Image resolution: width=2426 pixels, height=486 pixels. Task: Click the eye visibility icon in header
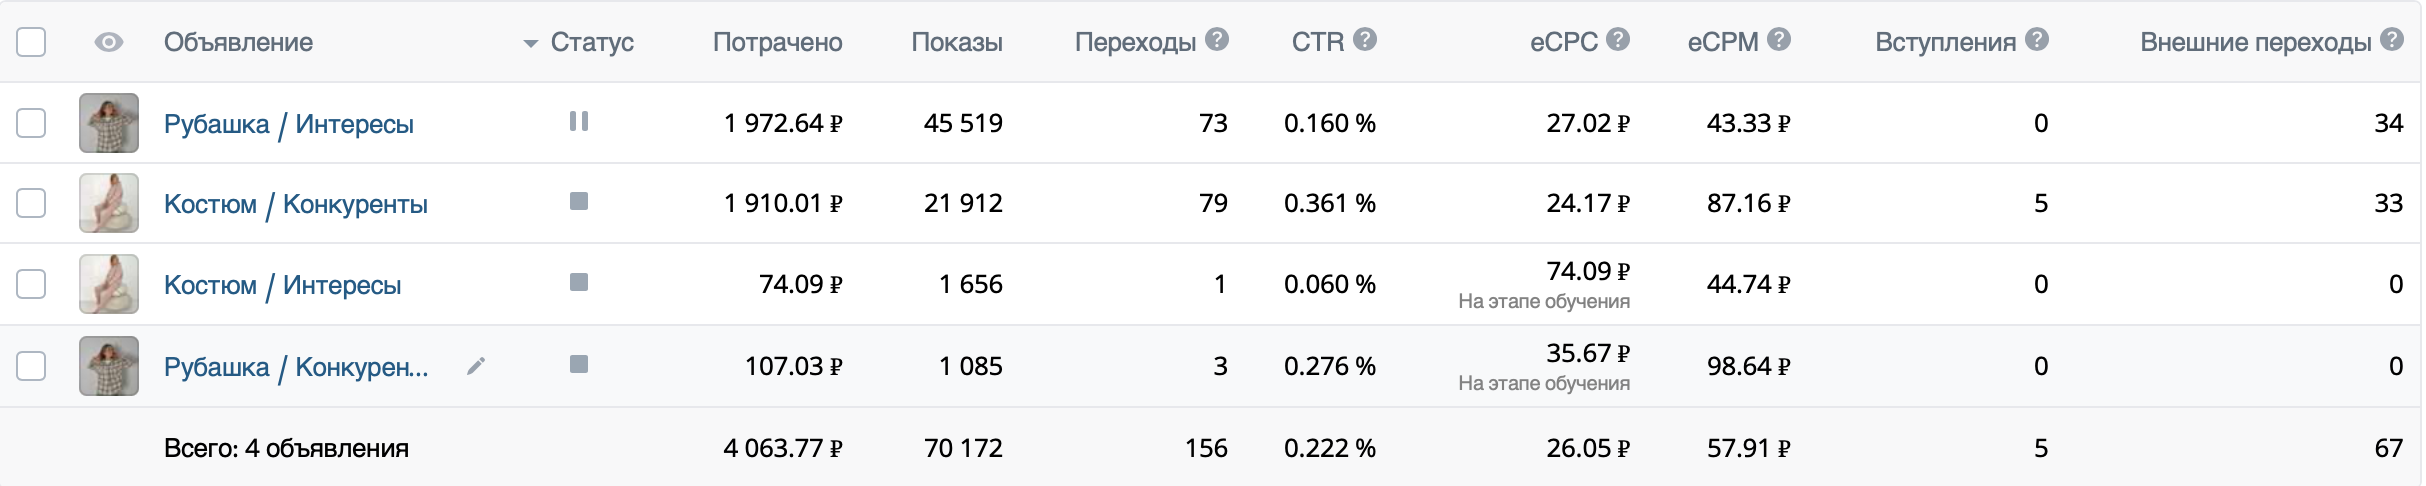(x=108, y=42)
